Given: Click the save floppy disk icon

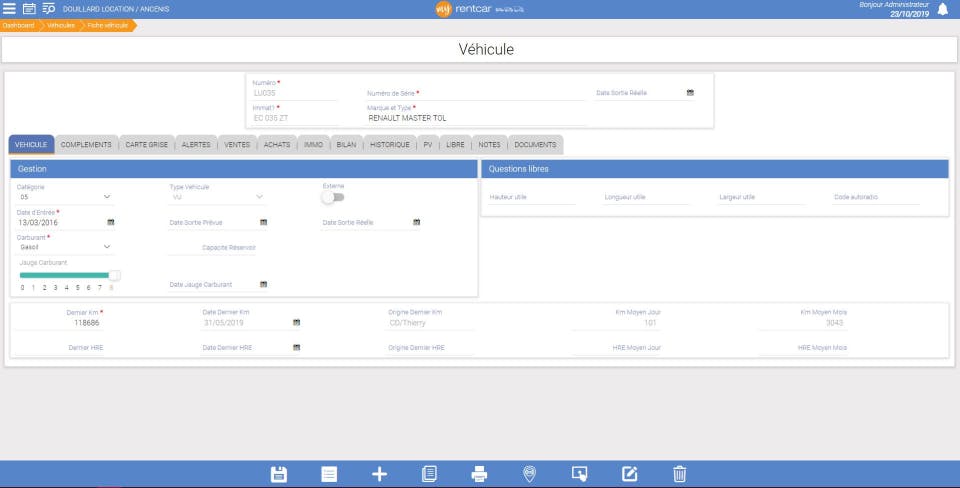Looking at the screenshot, I should tap(279, 474).
